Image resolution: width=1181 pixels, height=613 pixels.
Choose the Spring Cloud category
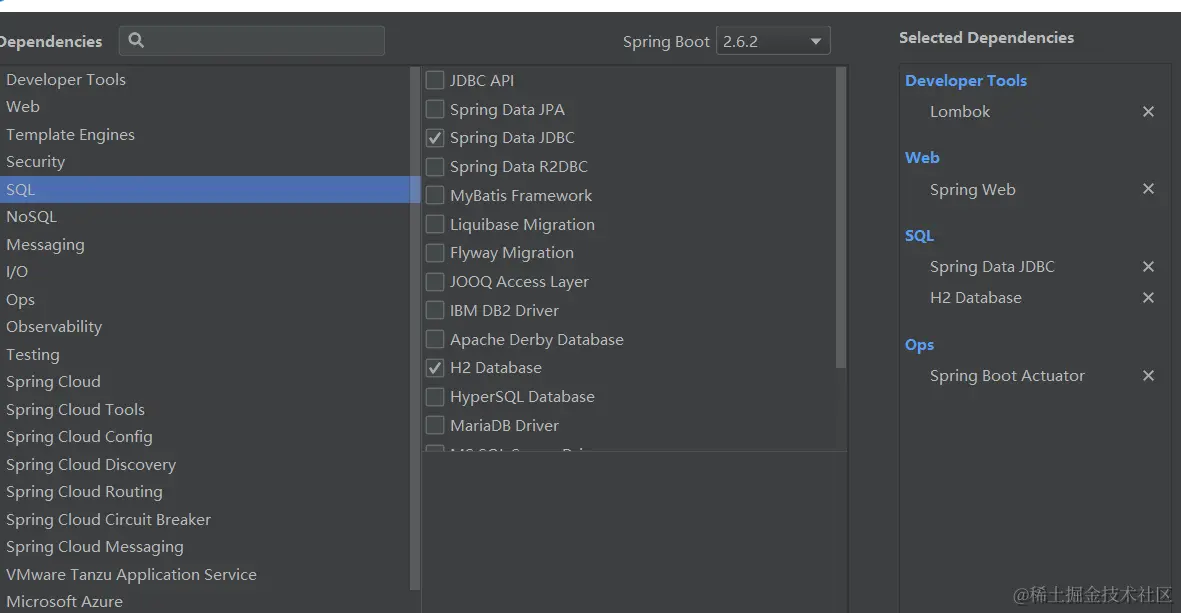pyautogui.click(x=53, y=382)
